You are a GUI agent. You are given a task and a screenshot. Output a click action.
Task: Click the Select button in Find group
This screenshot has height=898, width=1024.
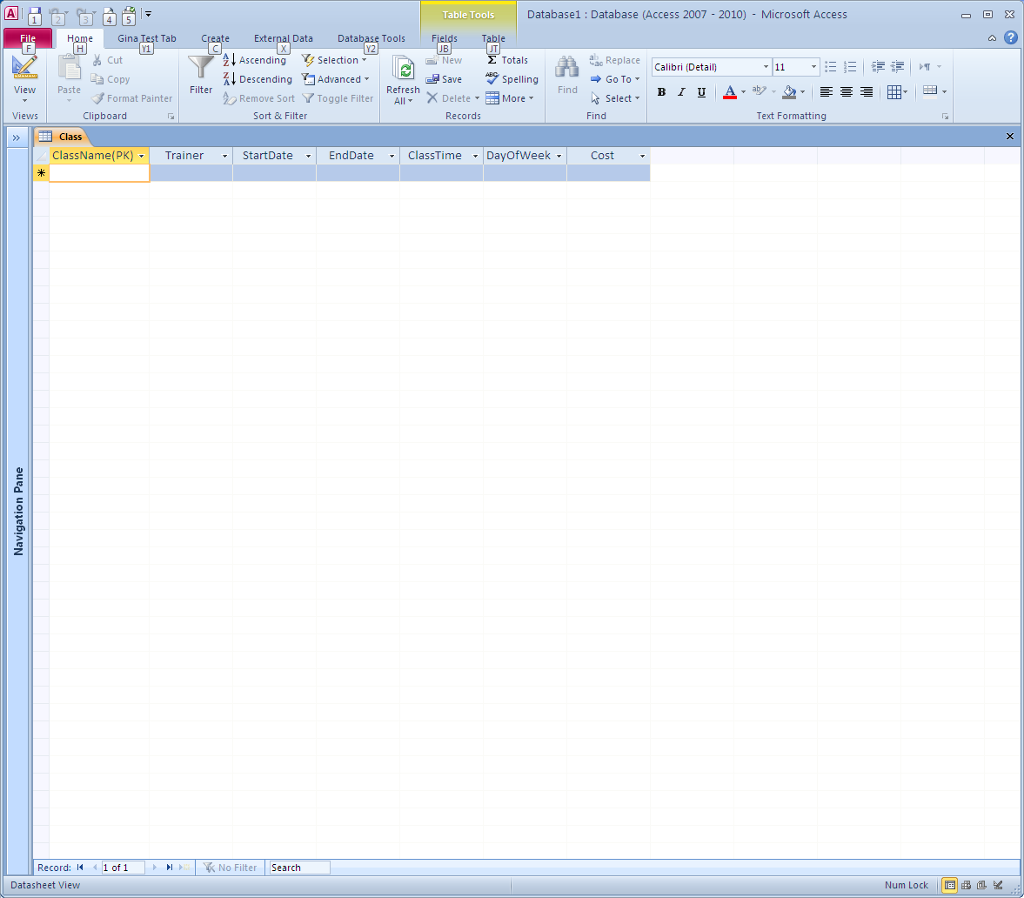click(615, 98)
